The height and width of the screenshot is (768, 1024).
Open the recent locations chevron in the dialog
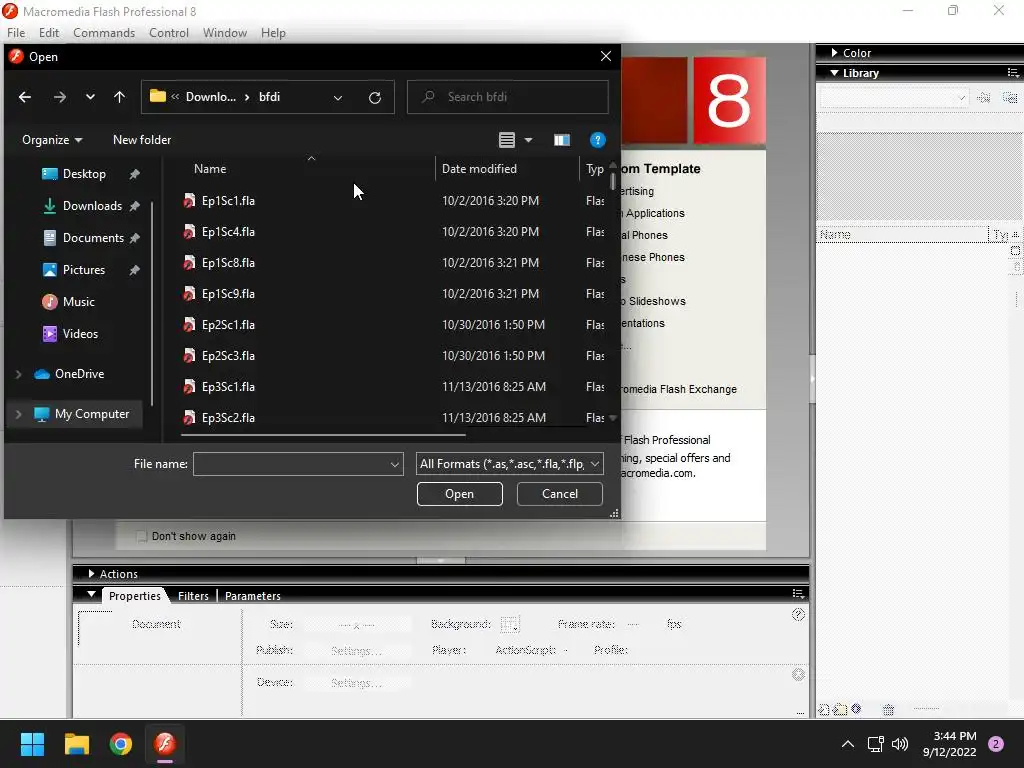pos(90,97)
